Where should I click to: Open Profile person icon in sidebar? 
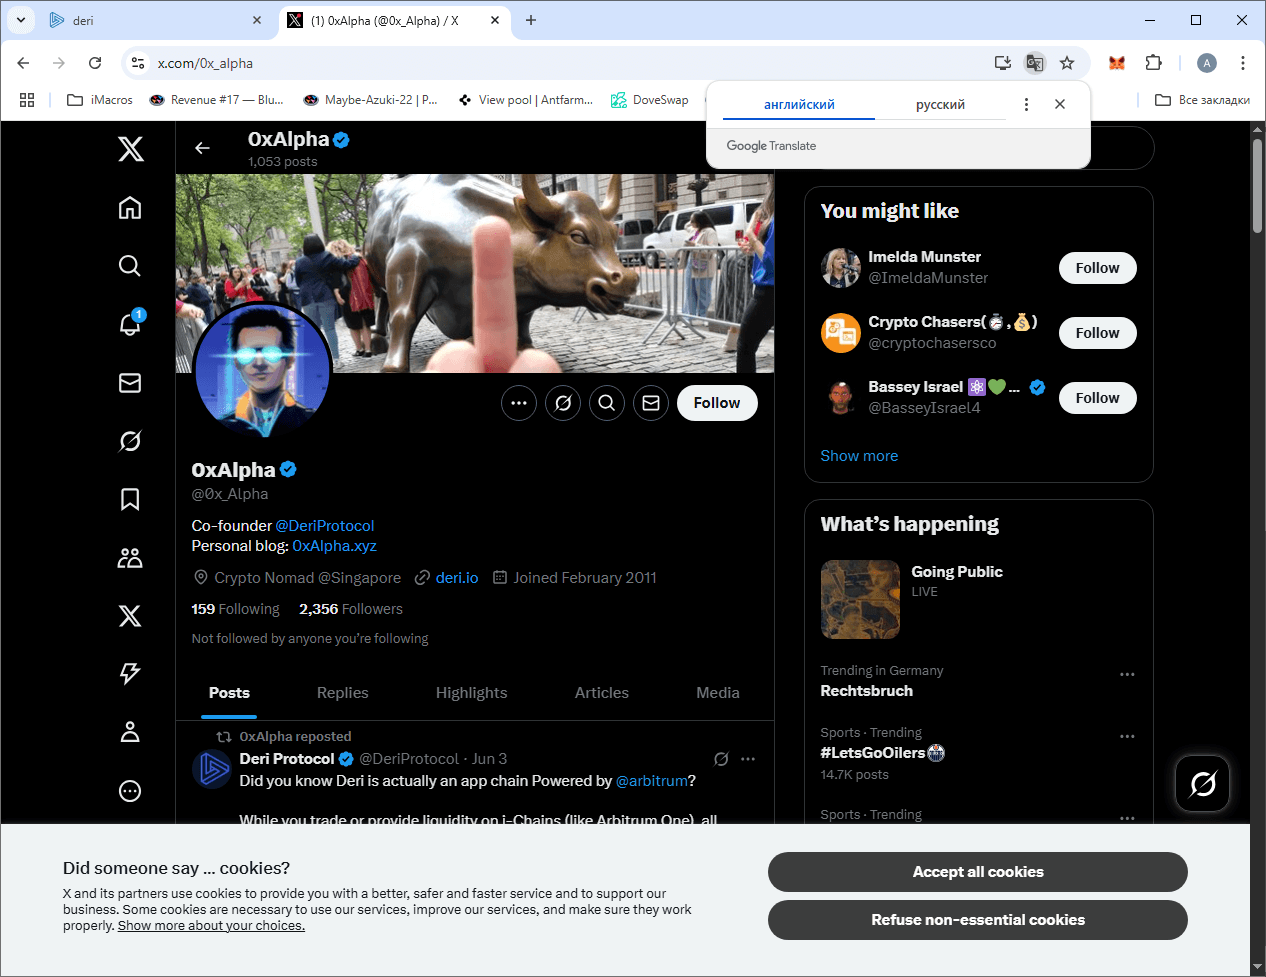point(130,732)
